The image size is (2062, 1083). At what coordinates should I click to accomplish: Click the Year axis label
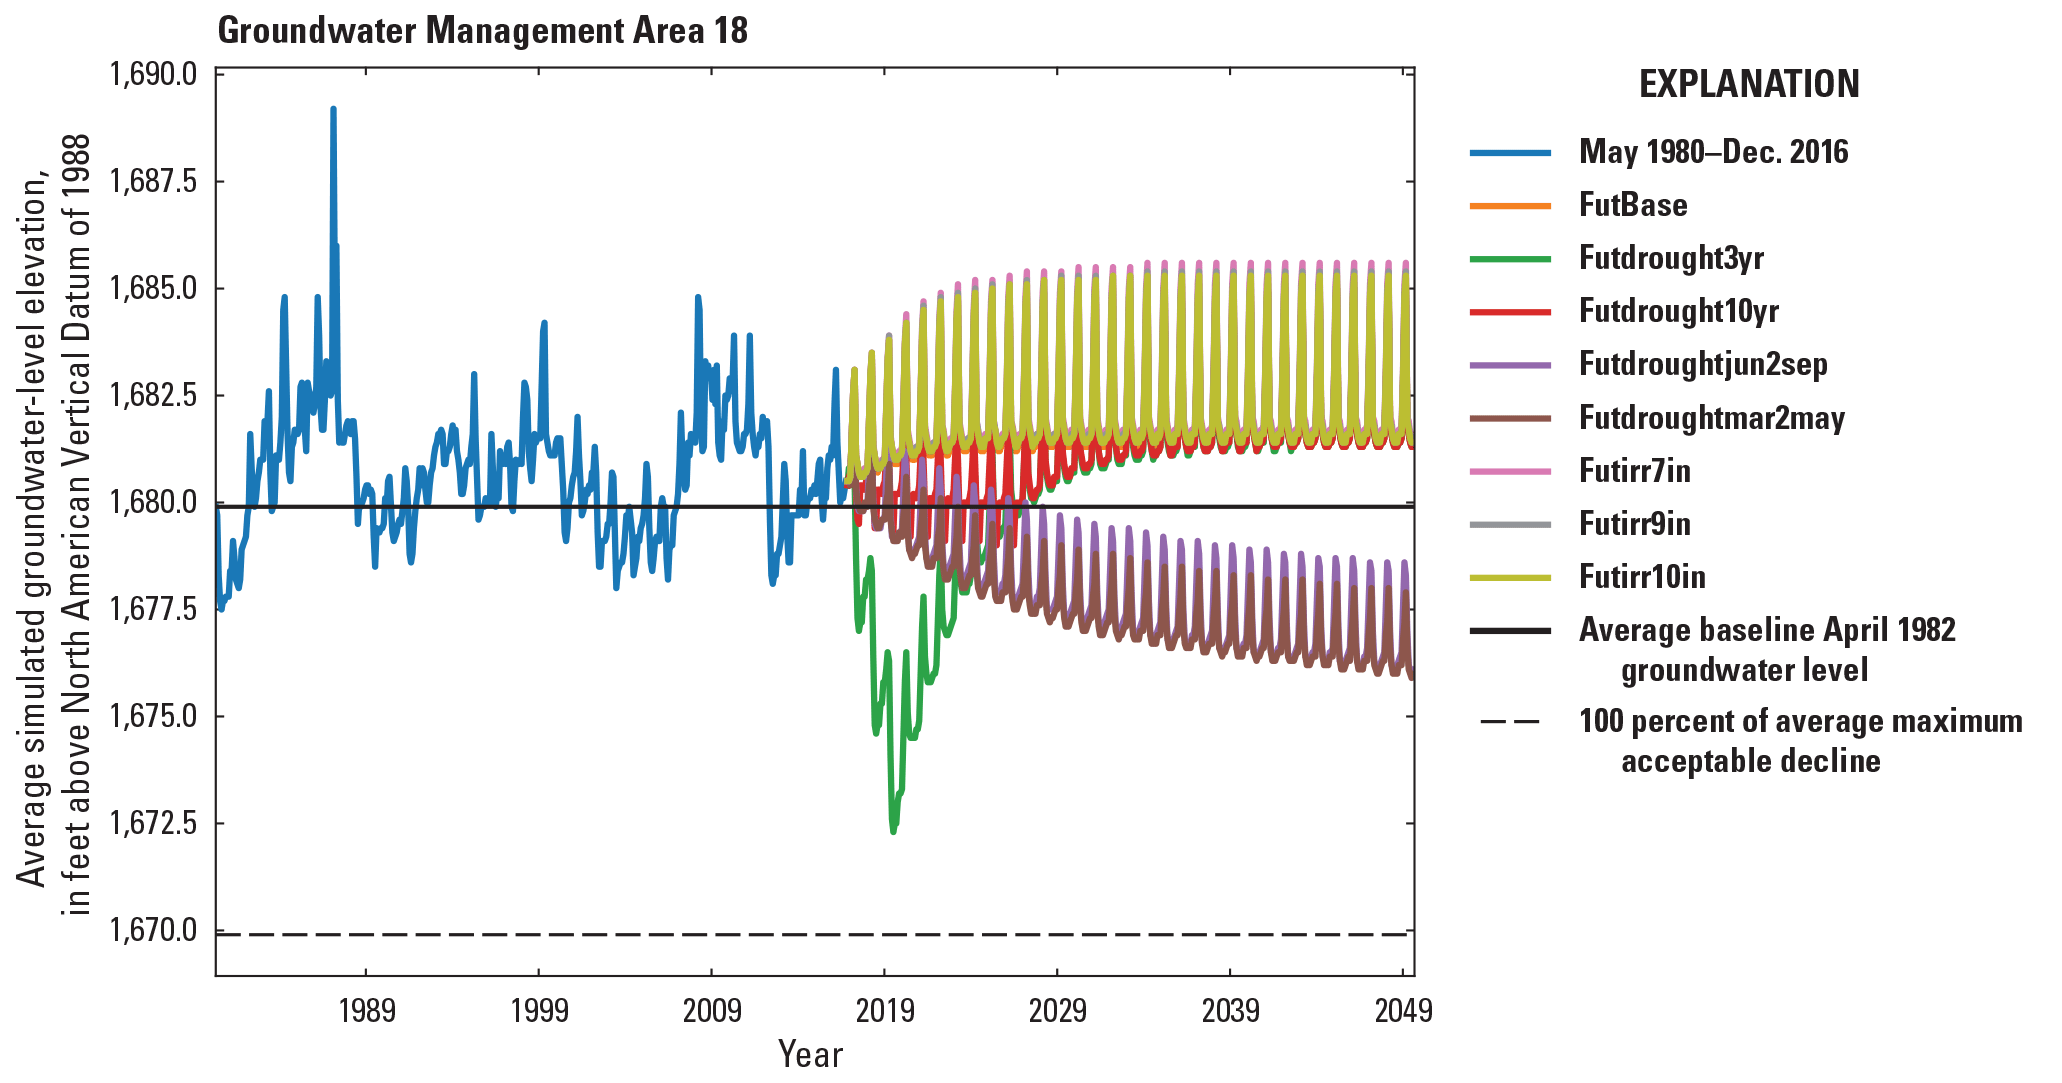(812, 1052)
